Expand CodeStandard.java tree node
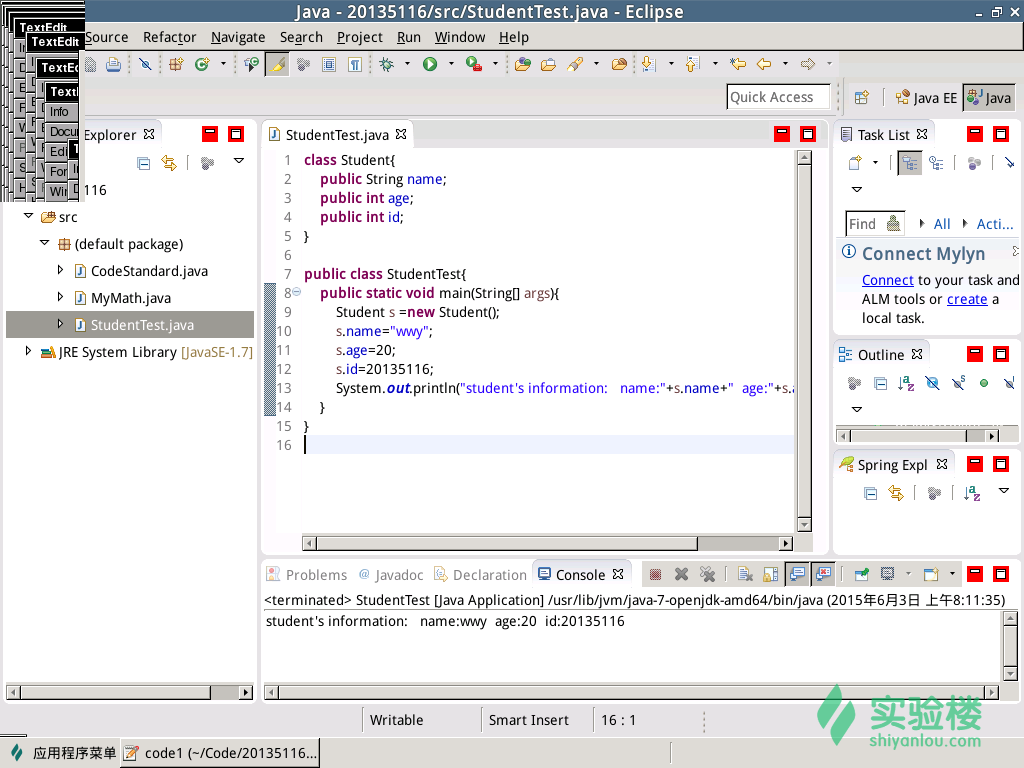 60,270
